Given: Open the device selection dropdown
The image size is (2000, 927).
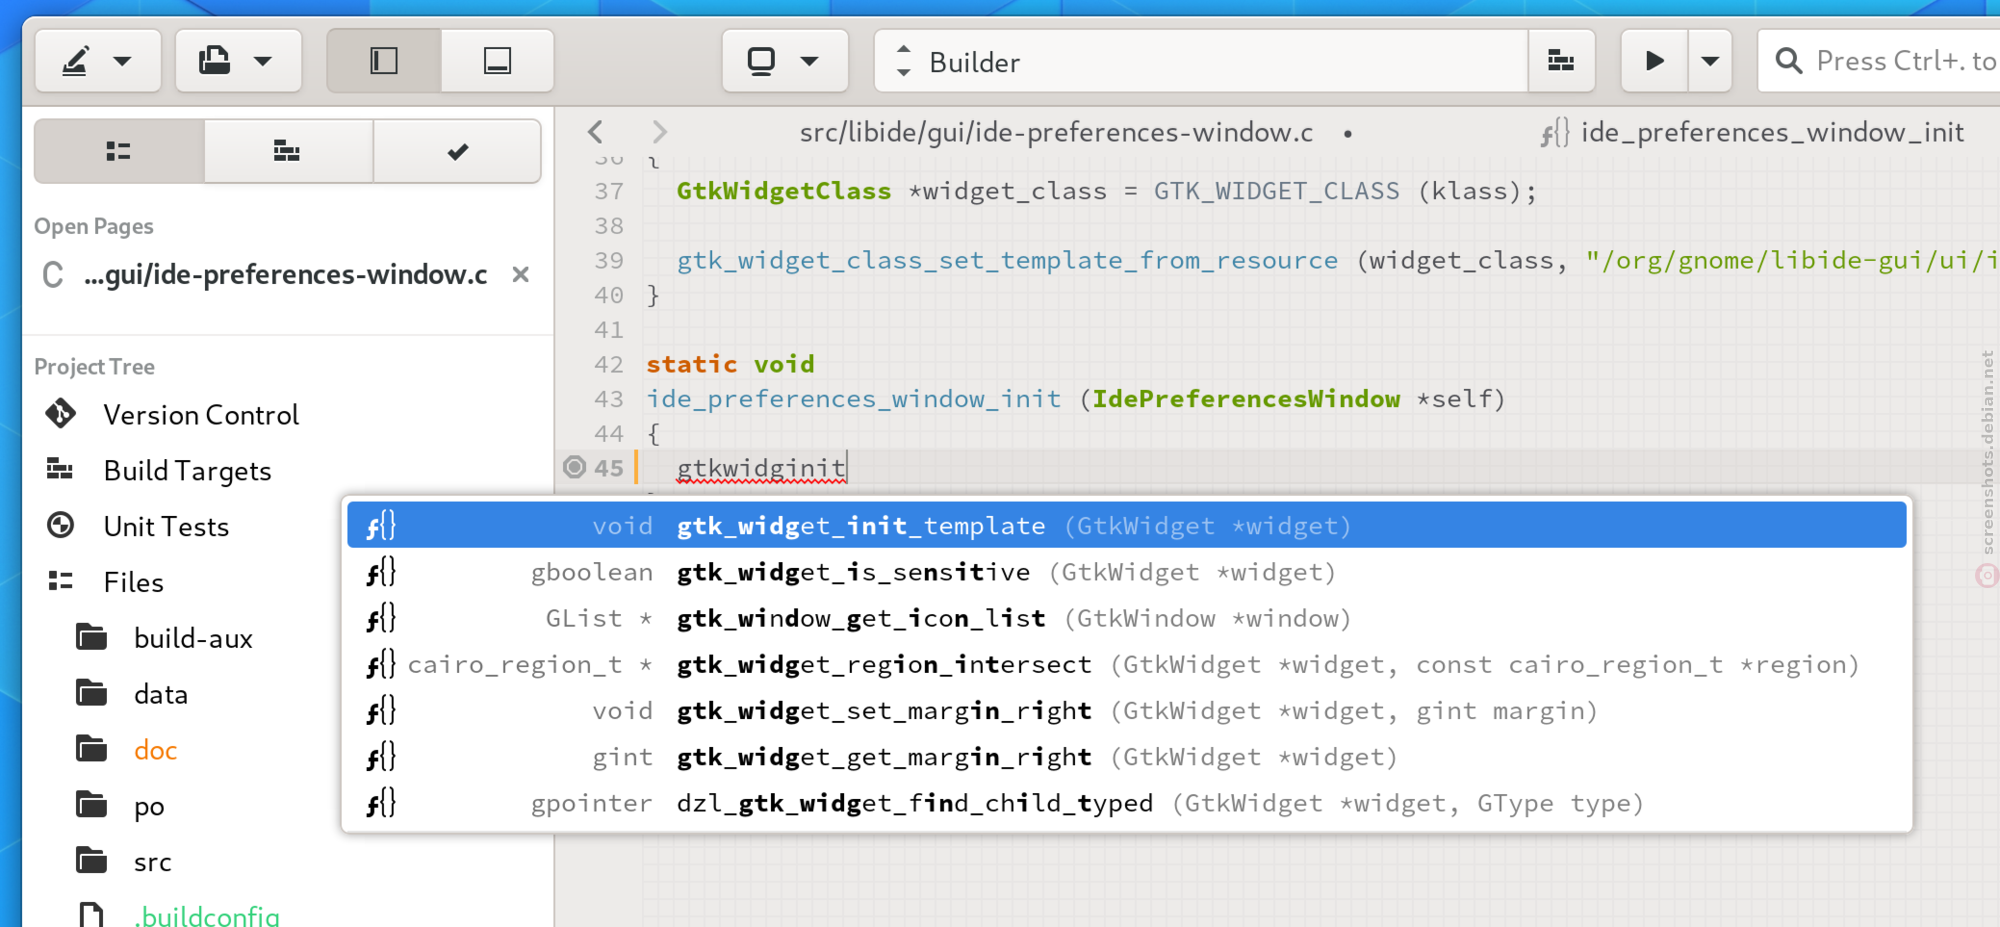Looking at the screenshot, I should point(785,61).
